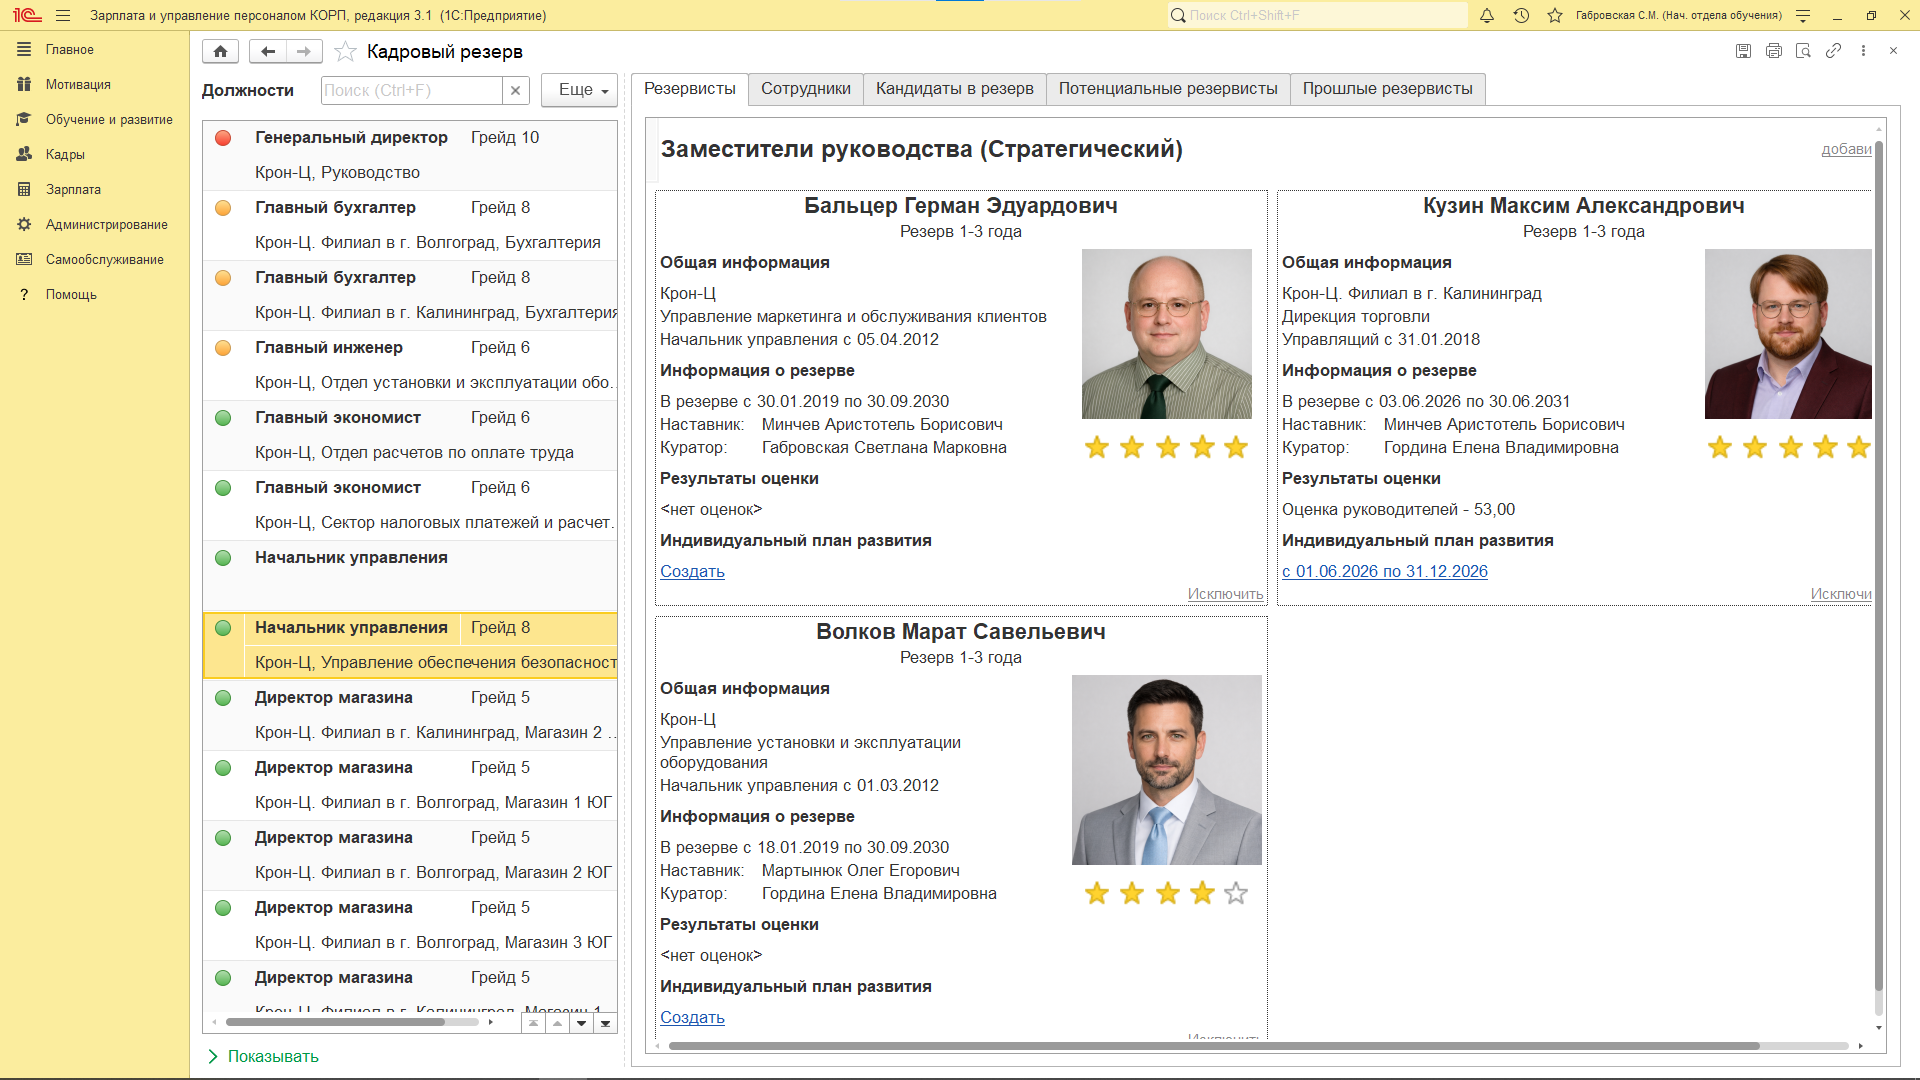The height and width of the screenshot is (1080, 1920).
Task: Open the home page icon
Action: click(x=220, y=51)
